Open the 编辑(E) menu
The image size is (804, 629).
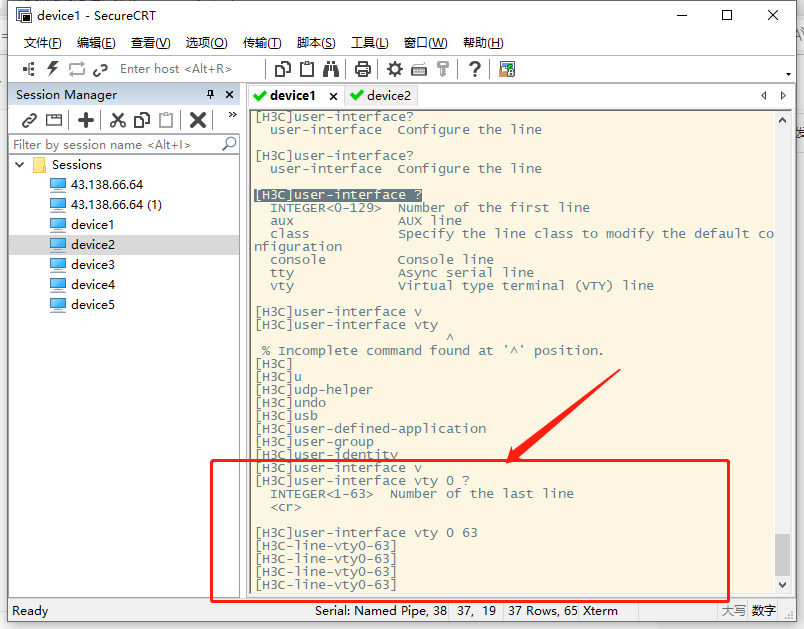click(96, 43)
